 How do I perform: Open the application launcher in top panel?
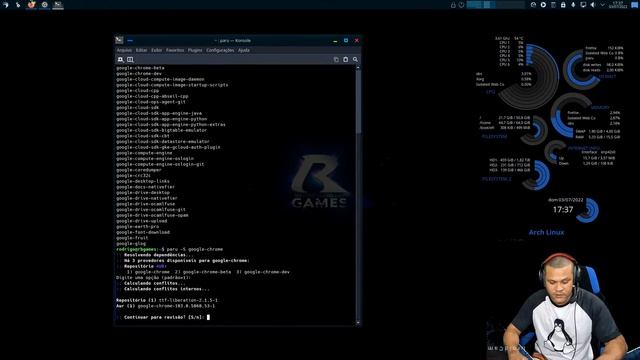click(5, 5)
